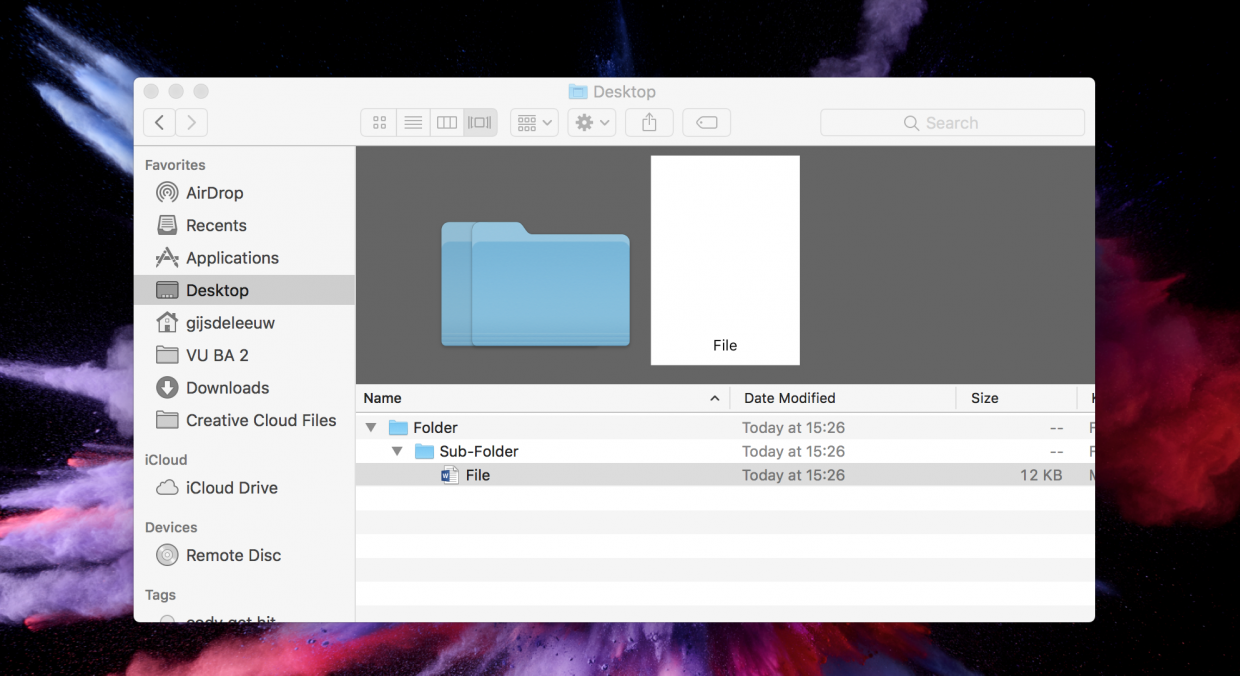The height and width of the screenshot is (676, 1240).
Task: Open the Action gear dropdown menu
Action: [x=591, y=123]
